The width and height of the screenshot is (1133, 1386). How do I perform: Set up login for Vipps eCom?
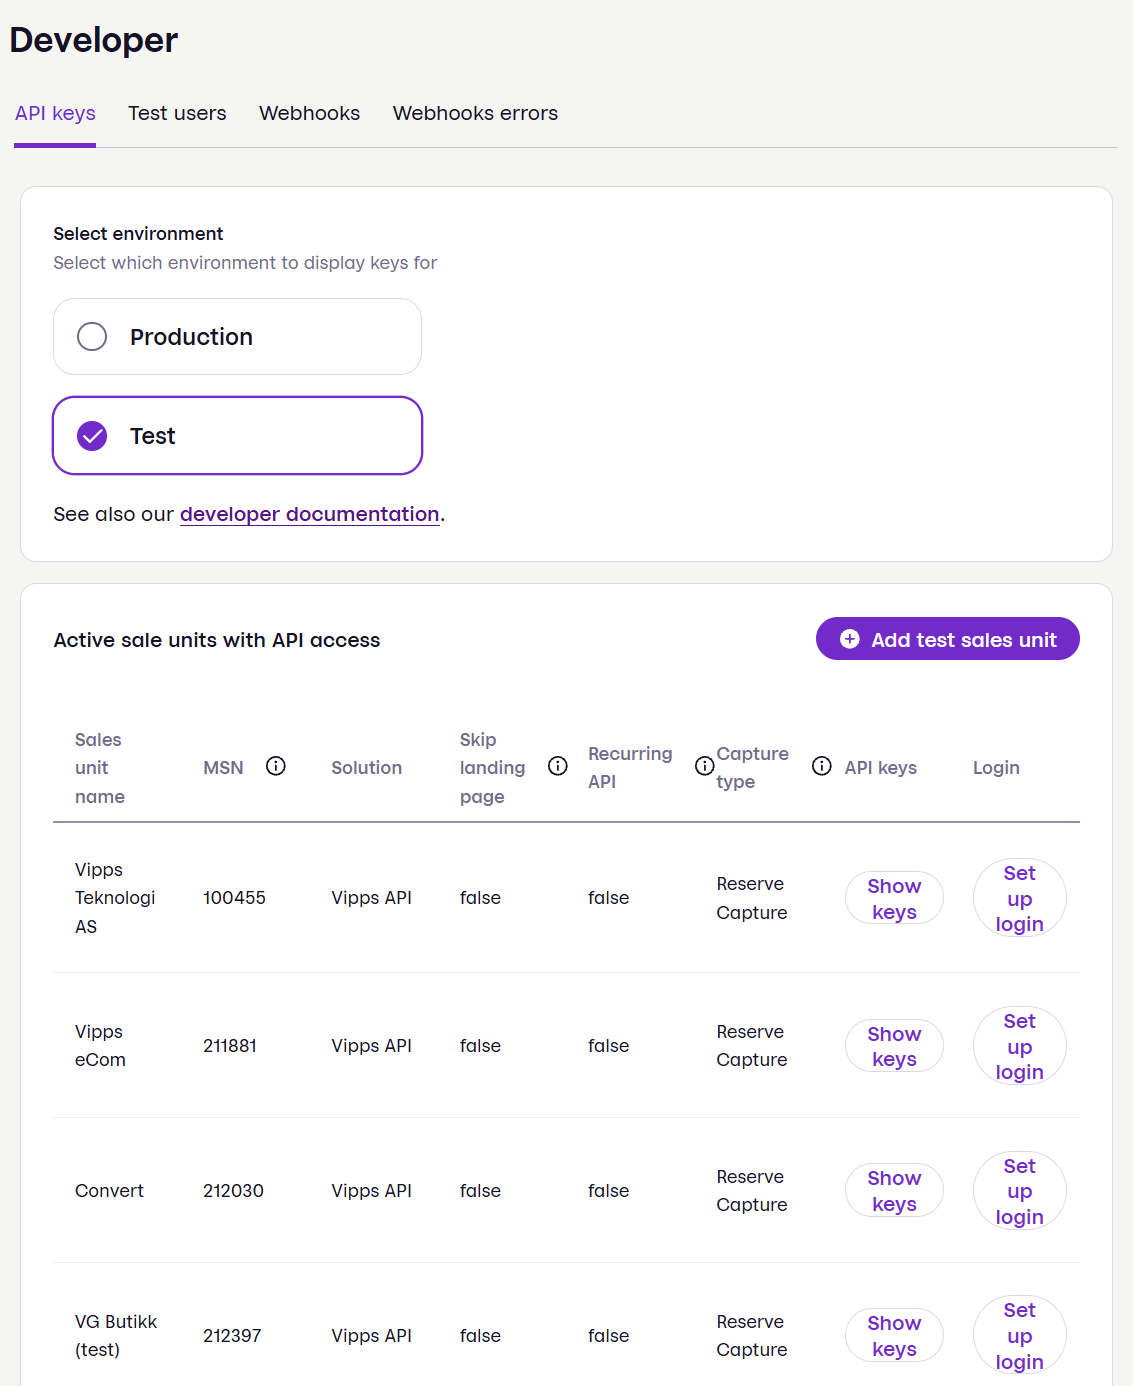[1019, 1046]
